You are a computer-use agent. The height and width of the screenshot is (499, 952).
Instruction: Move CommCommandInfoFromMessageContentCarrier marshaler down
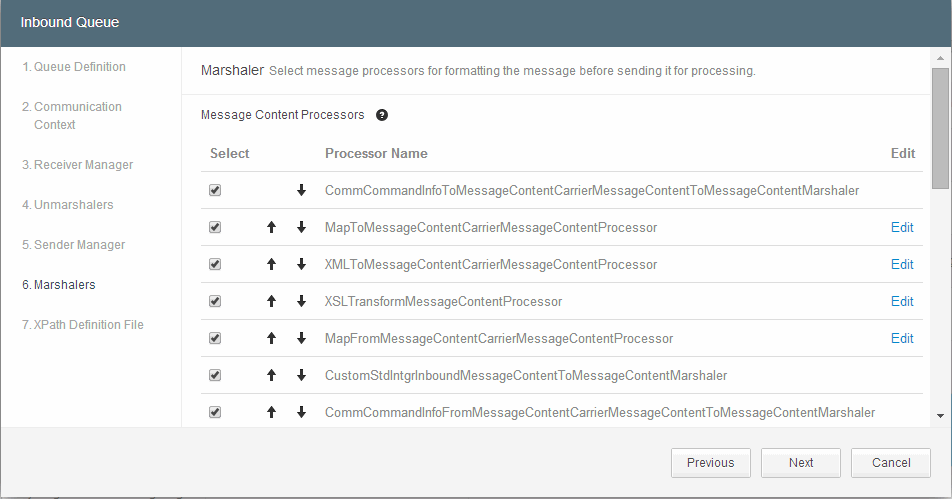[x=301, y=412]
